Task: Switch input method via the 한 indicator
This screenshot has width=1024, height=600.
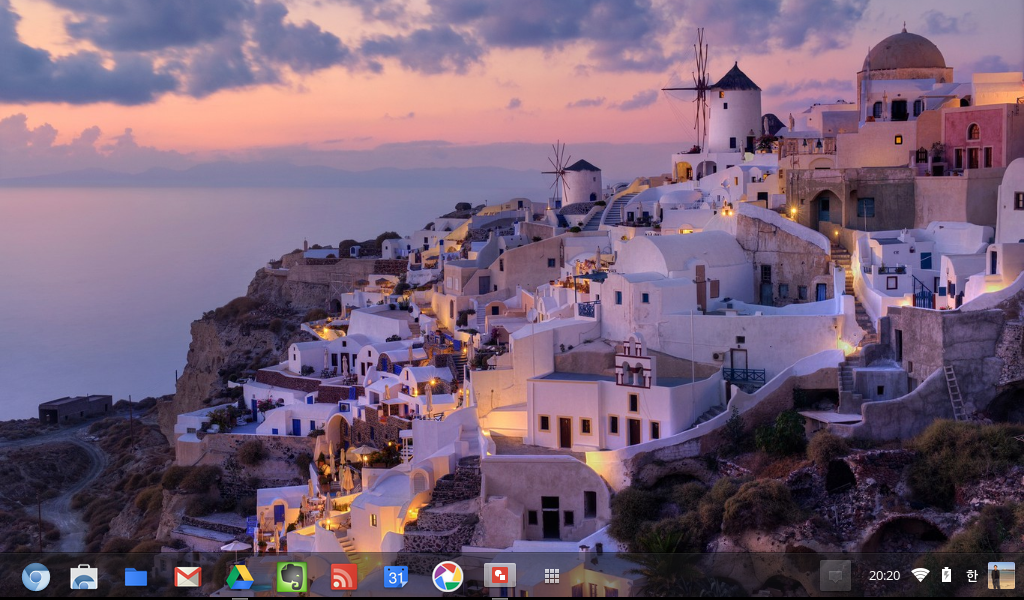Action: (972, 576)
